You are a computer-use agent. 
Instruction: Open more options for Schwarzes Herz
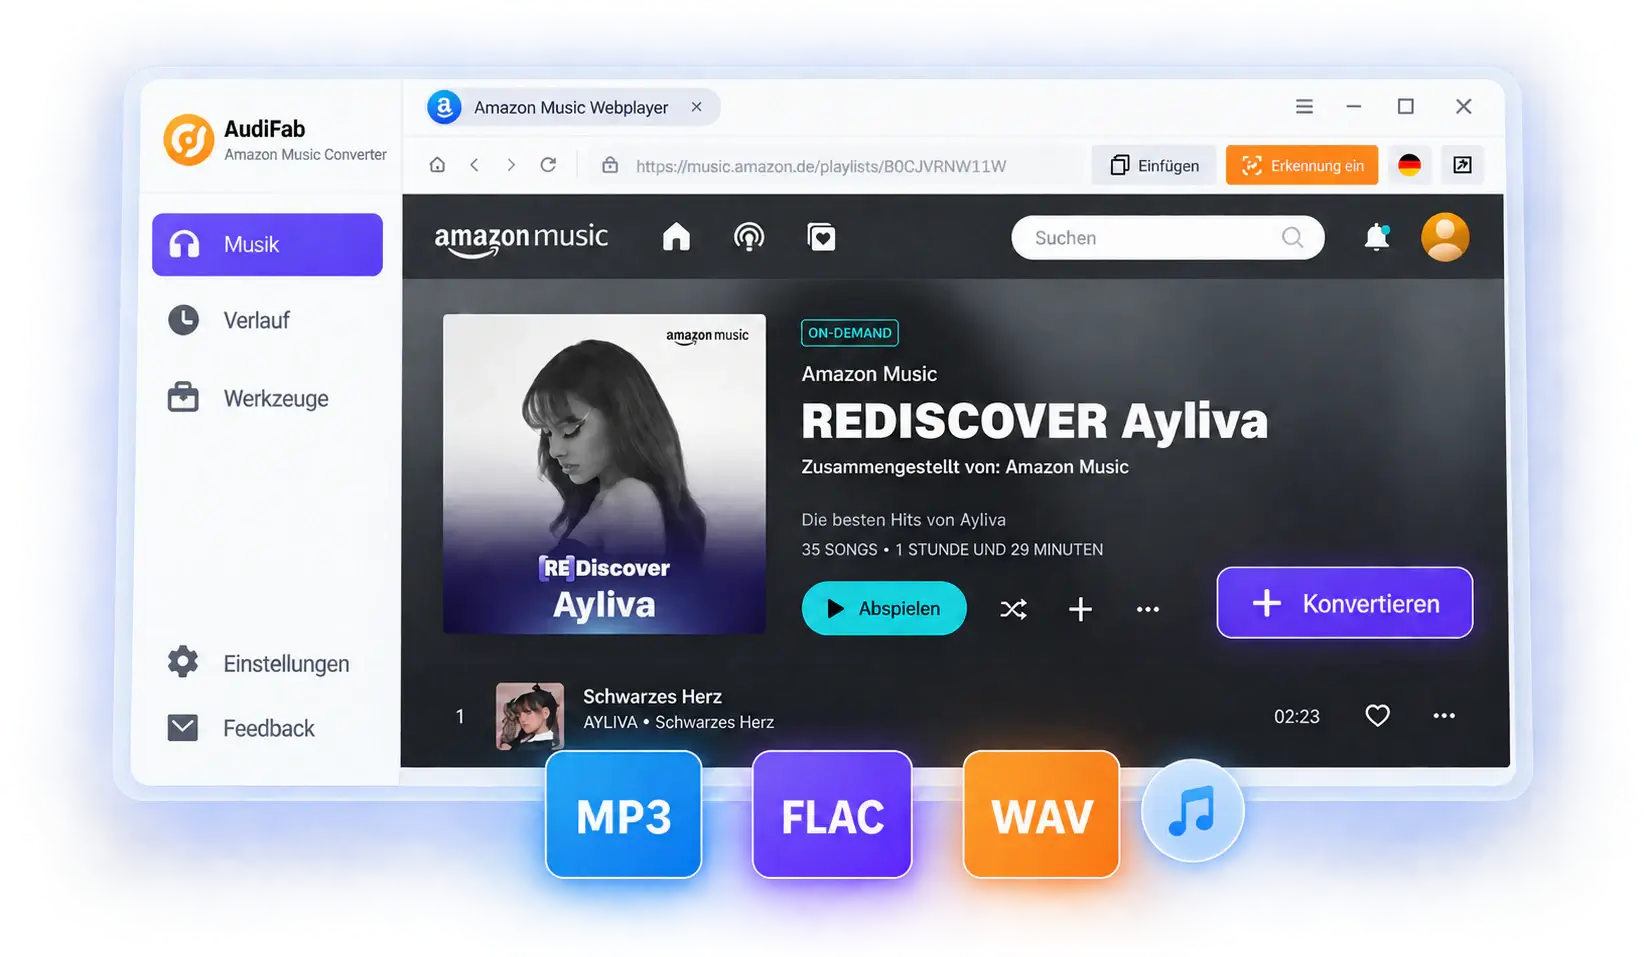tap(1444, 716)
